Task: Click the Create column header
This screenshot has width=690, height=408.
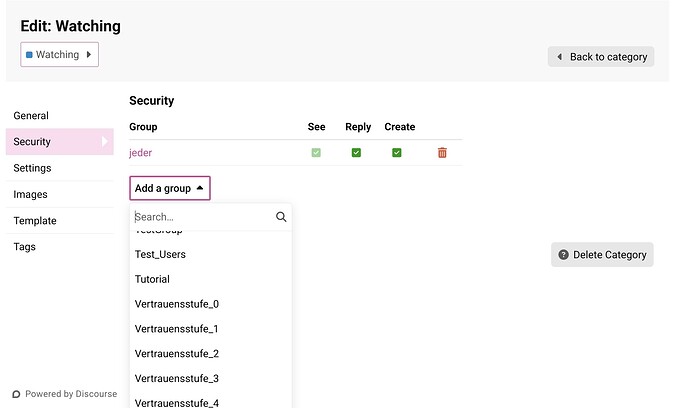Action: (x=400, y=127)
